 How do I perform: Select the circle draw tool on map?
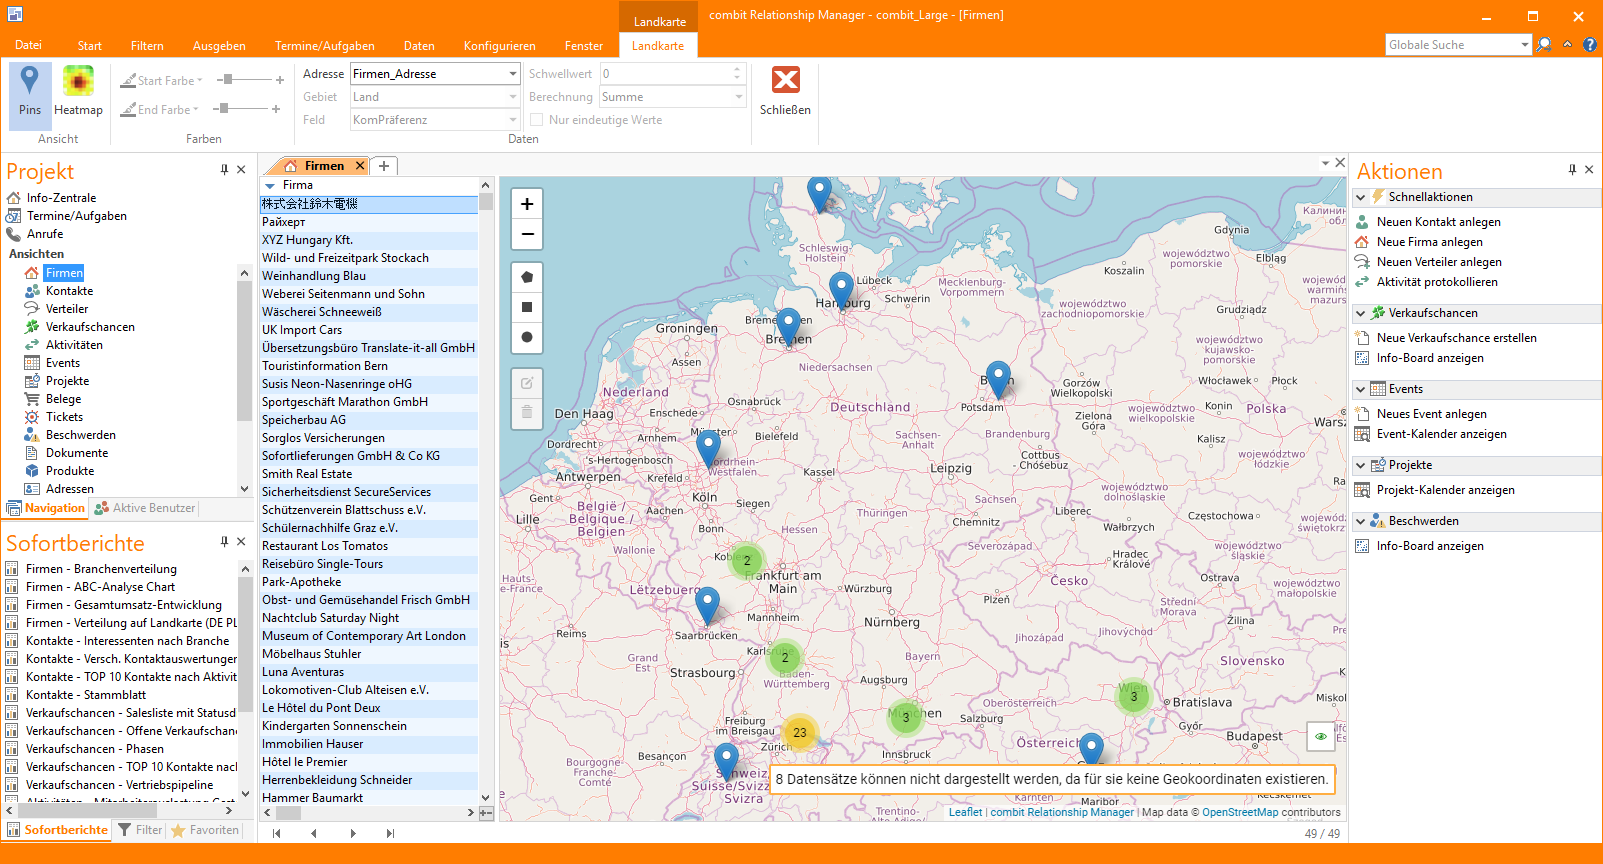[x=527, y=337]
